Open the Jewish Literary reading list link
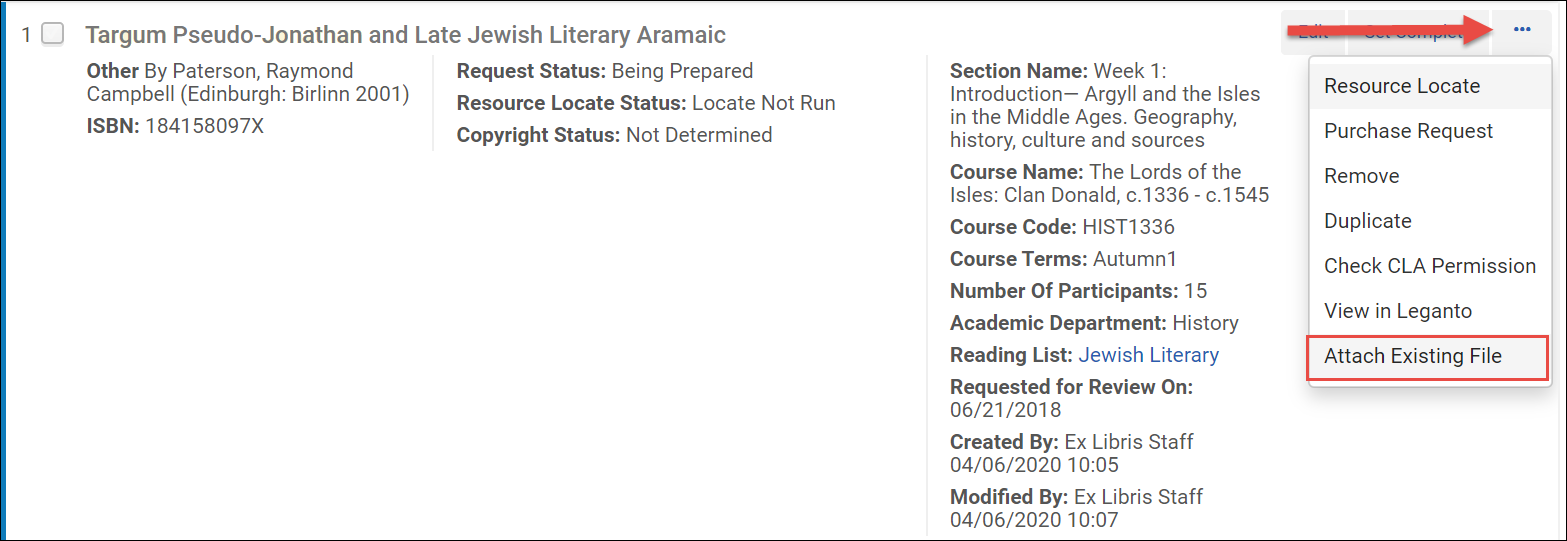The height and width of the screenshot is (541, 1567). (1148, 355)
